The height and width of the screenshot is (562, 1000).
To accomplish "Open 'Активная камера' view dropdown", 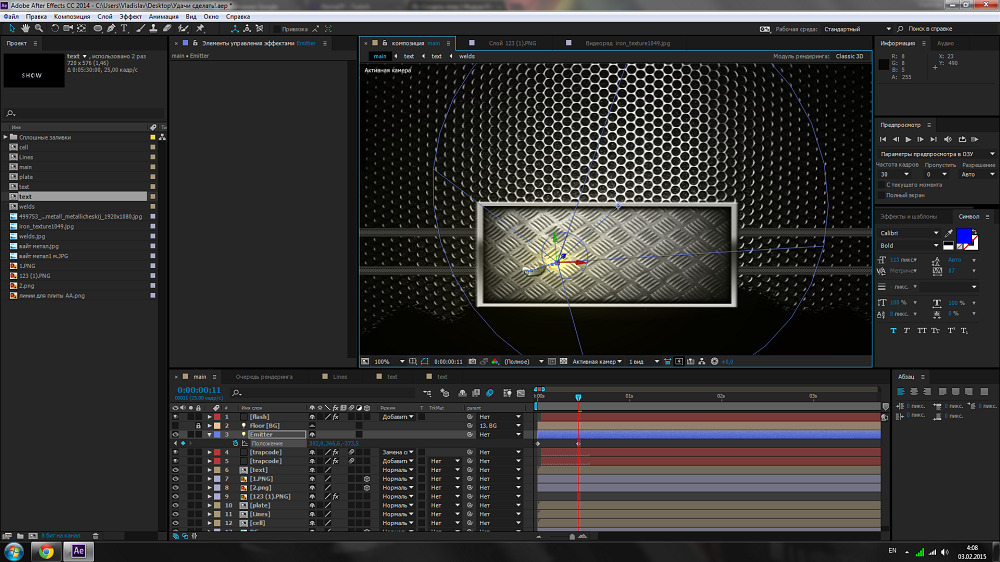I will tap(596, 362).
